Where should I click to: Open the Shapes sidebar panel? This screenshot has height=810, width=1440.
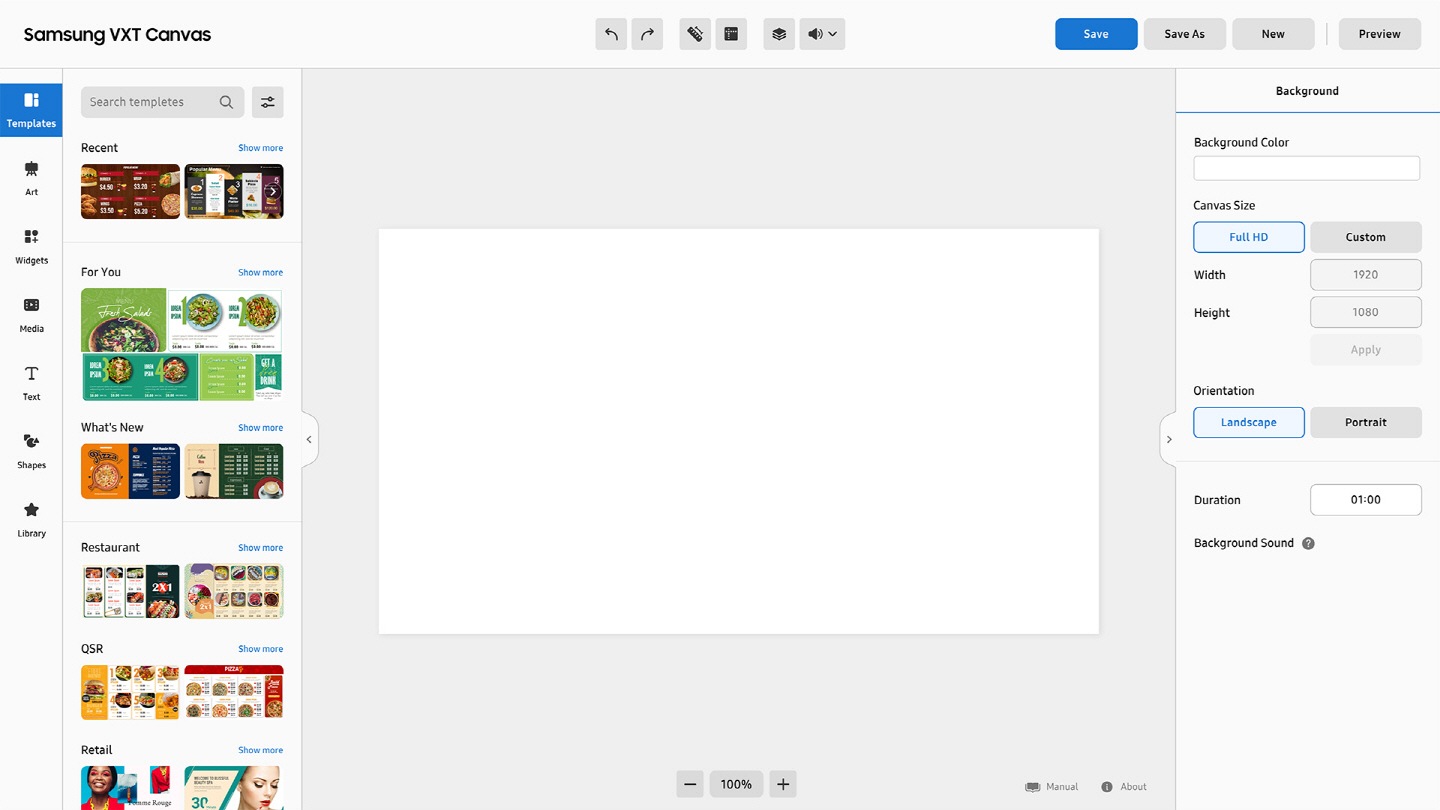click(31, 451)
